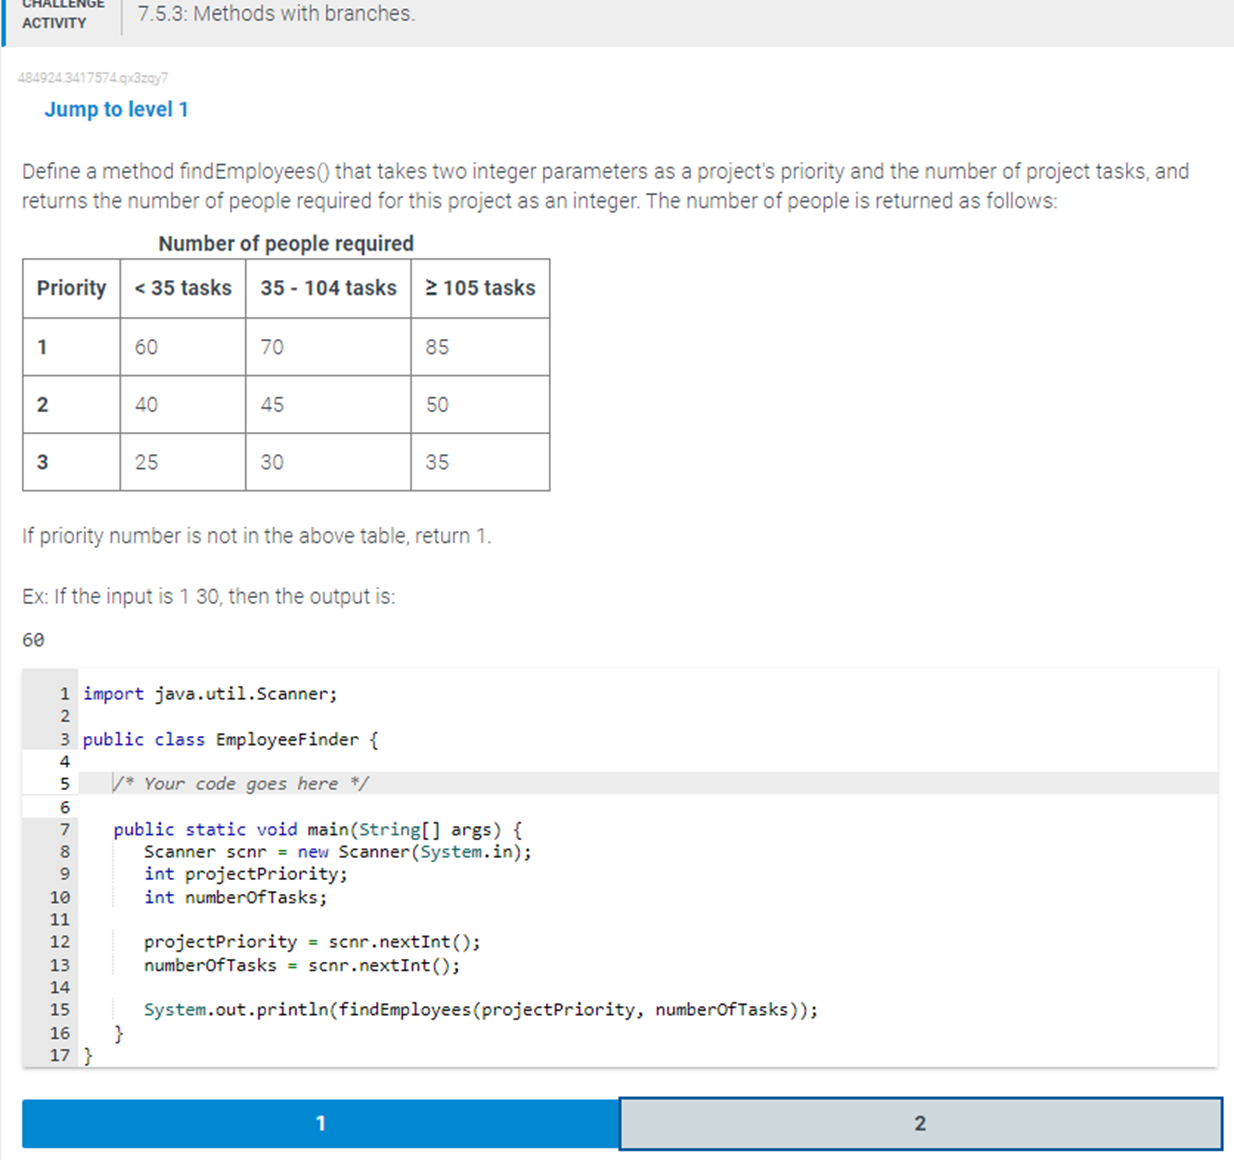Click table cell with value 70
This screenshot has height=1160, width=1234.
pos(328,347)
